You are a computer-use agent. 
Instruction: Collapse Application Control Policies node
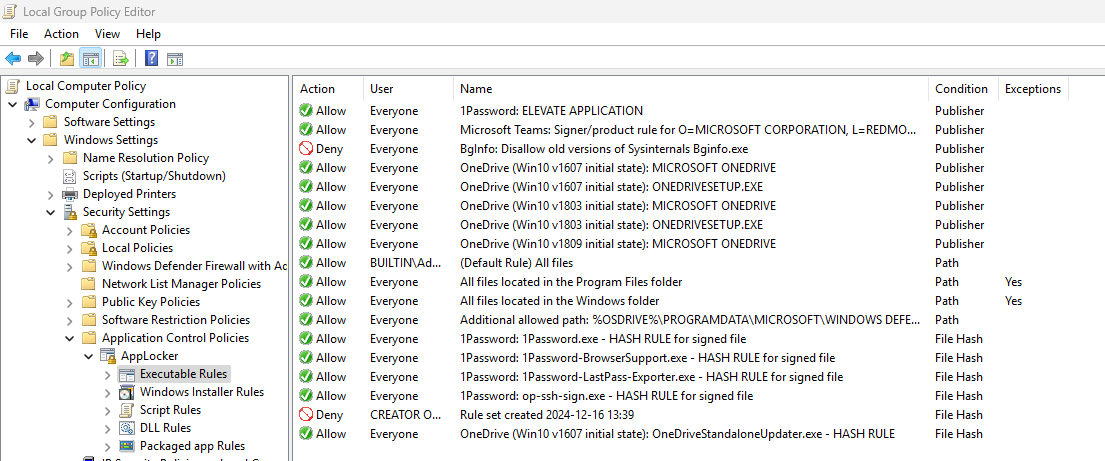pos(70,338)
